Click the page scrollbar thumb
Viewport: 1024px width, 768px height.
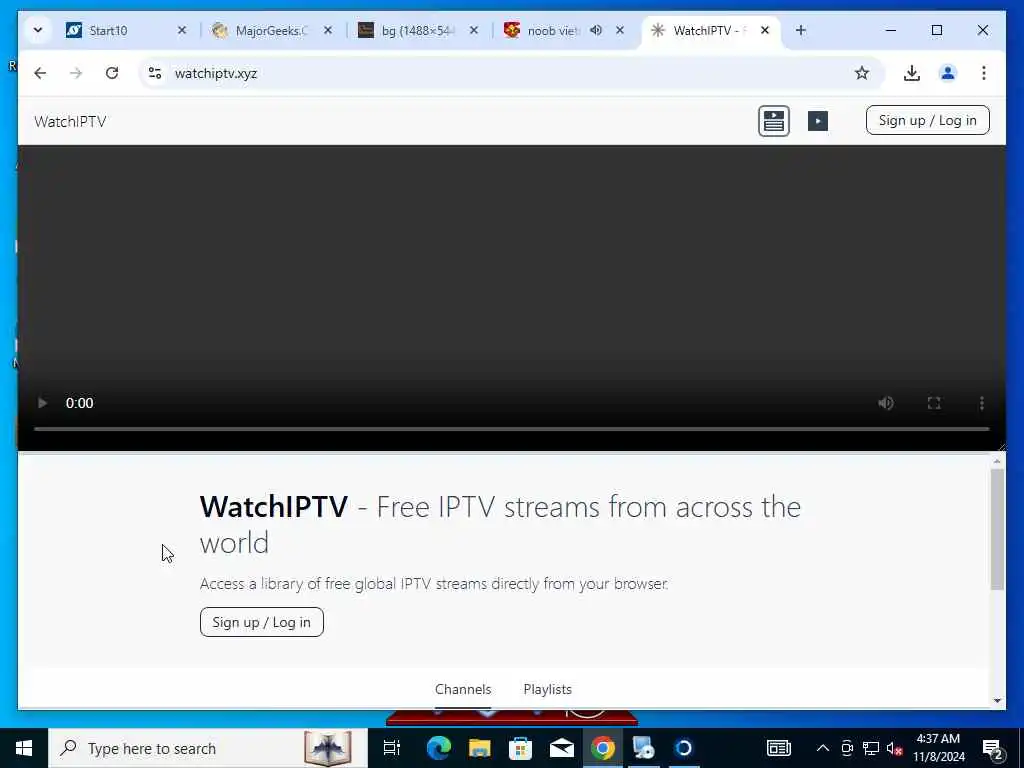click(997, 529)
